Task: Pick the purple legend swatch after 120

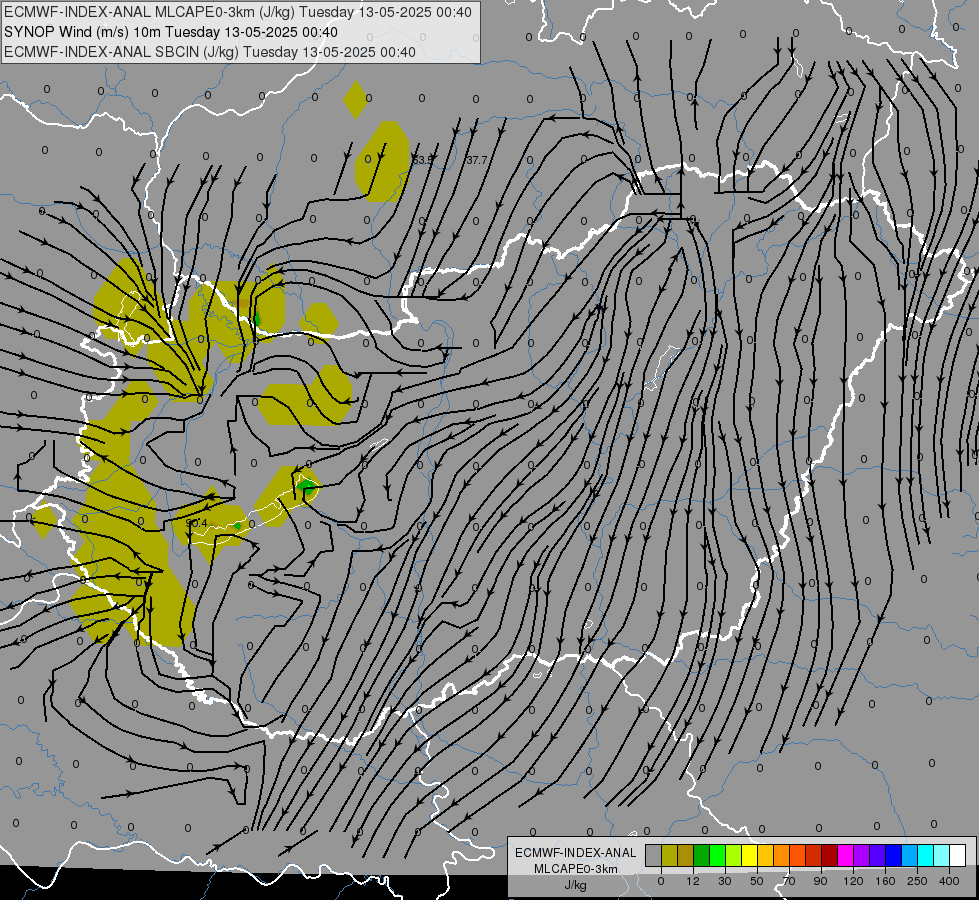Action: coord(862,855)
